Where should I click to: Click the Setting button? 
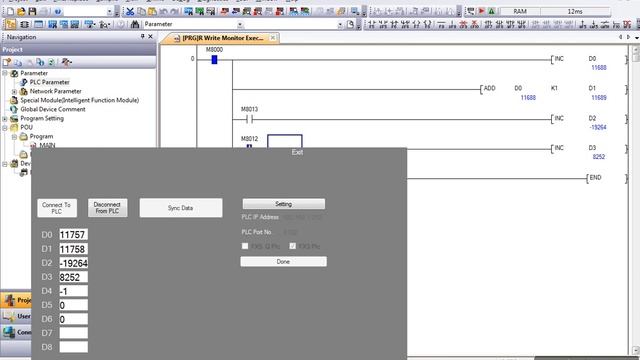pyautogui.click(x=284, y=204)
